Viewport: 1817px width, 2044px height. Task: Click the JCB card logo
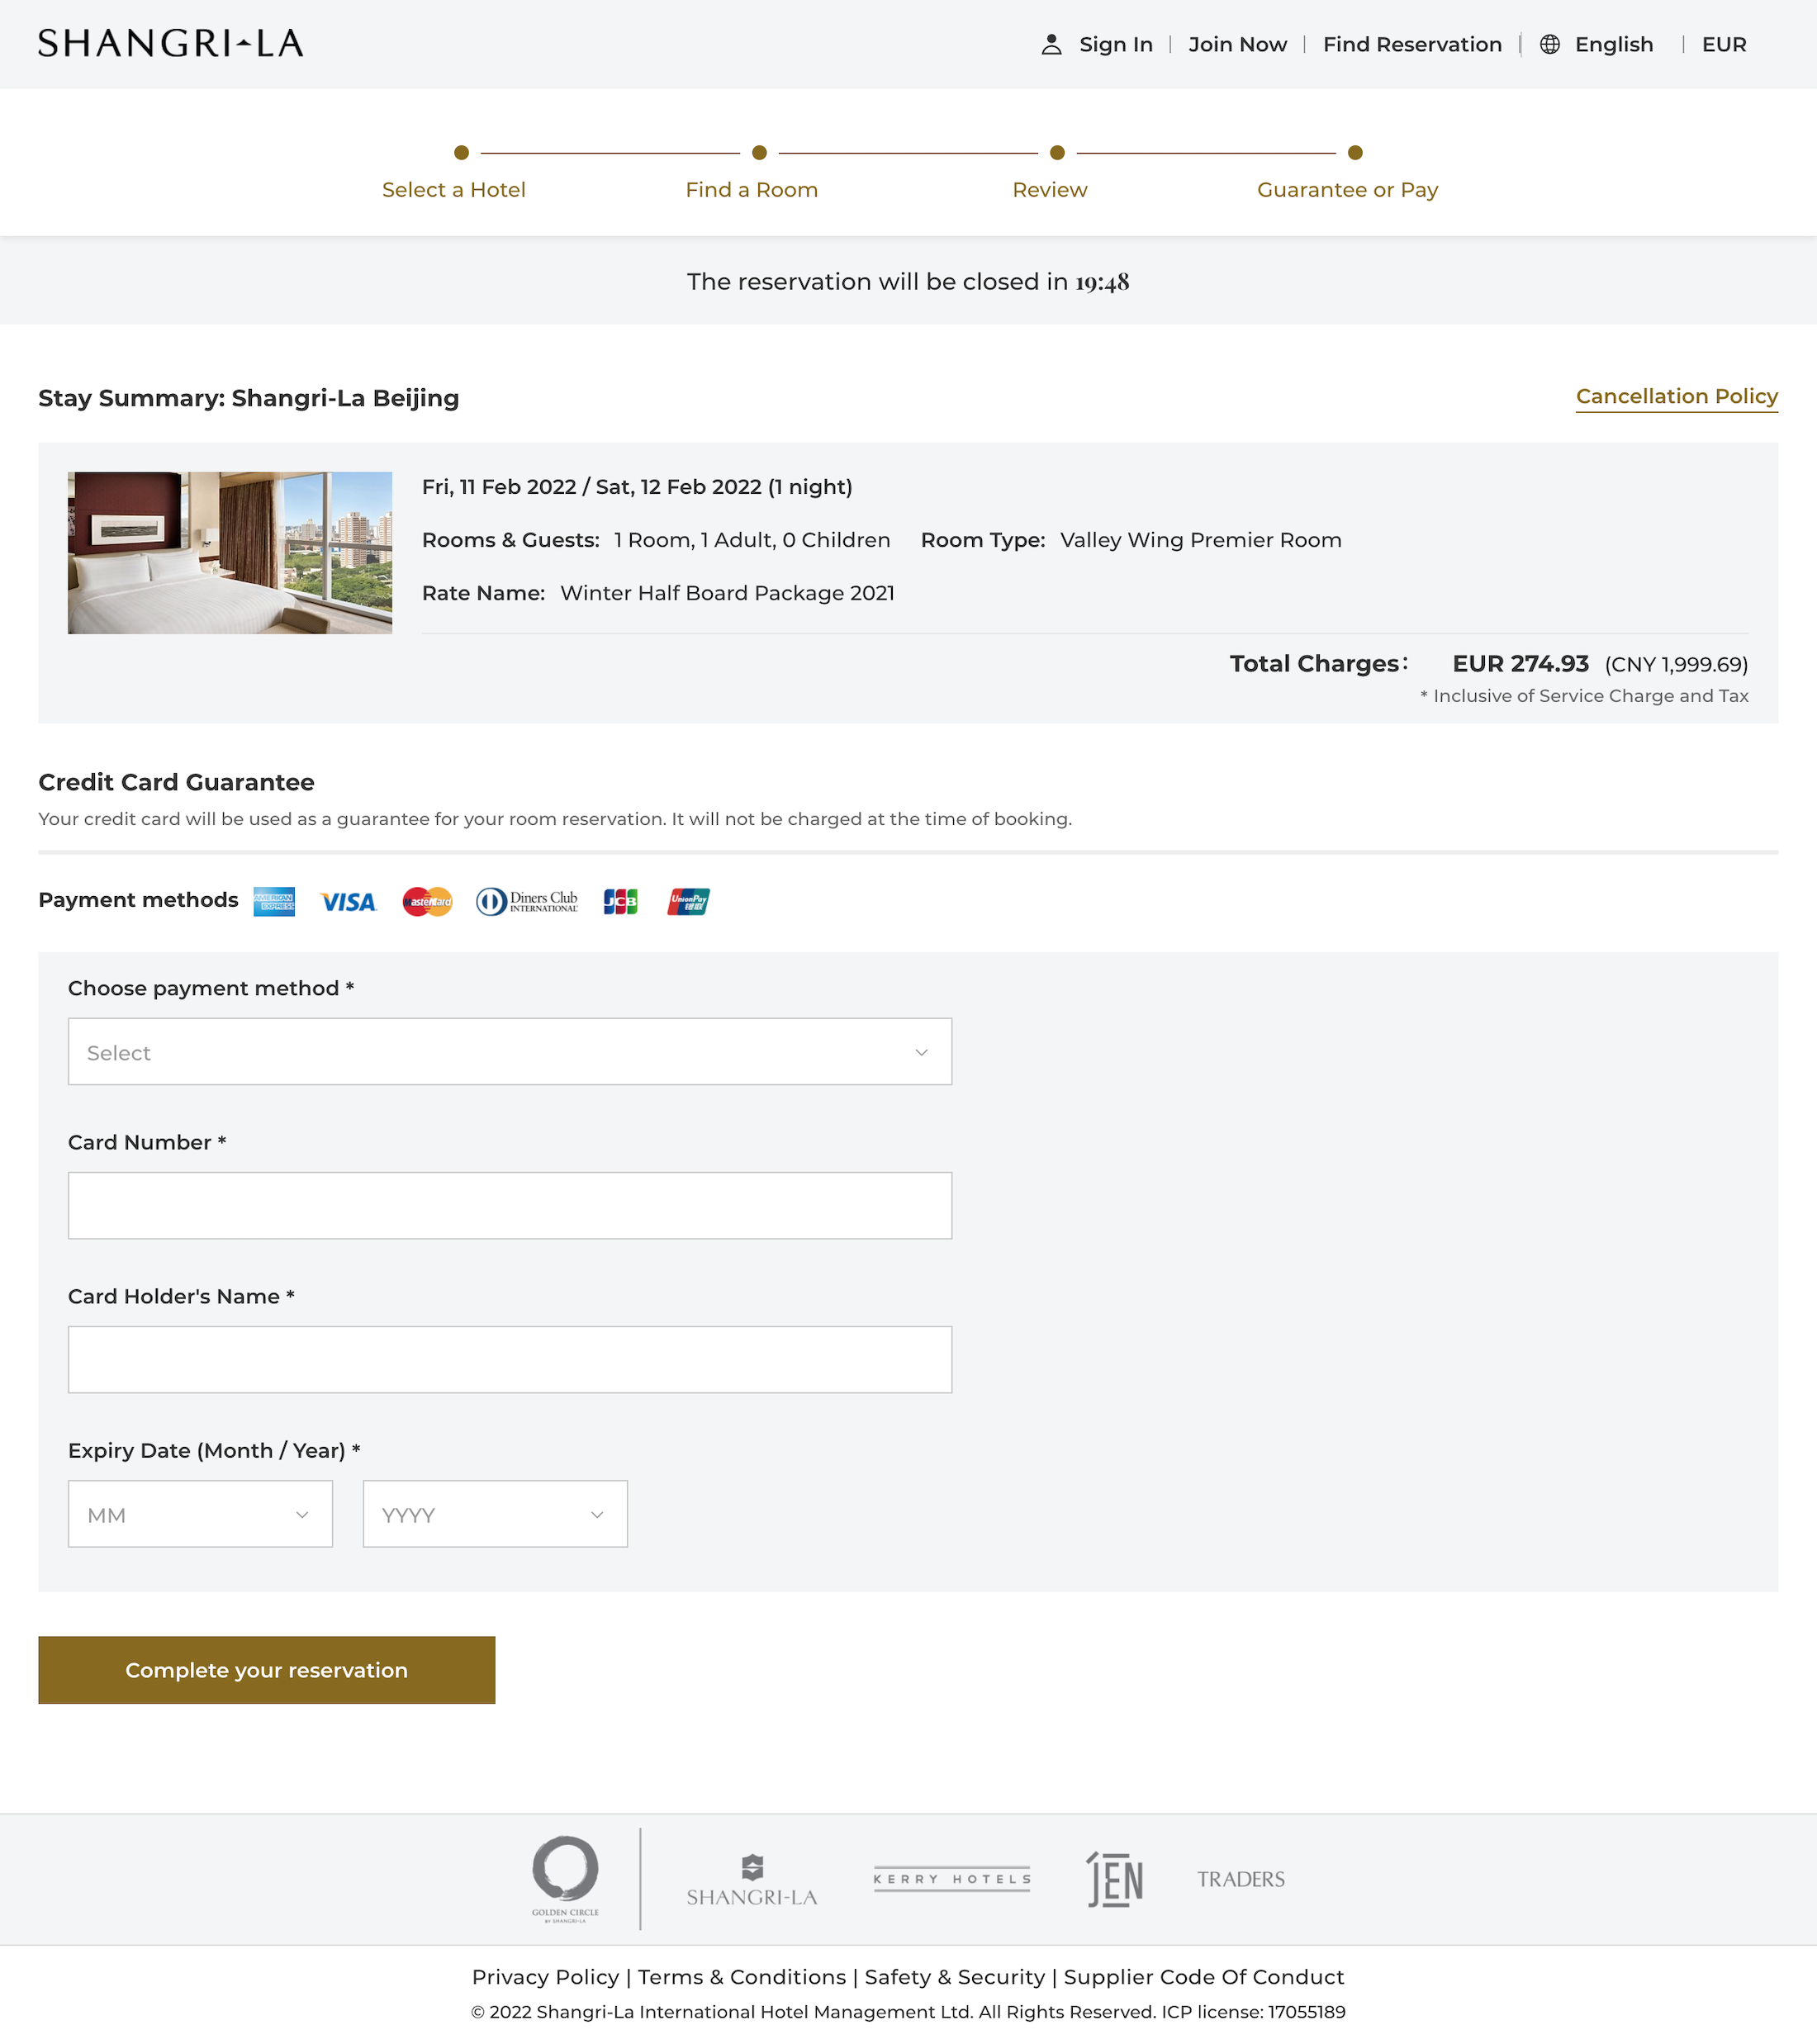tap(620, 902)
